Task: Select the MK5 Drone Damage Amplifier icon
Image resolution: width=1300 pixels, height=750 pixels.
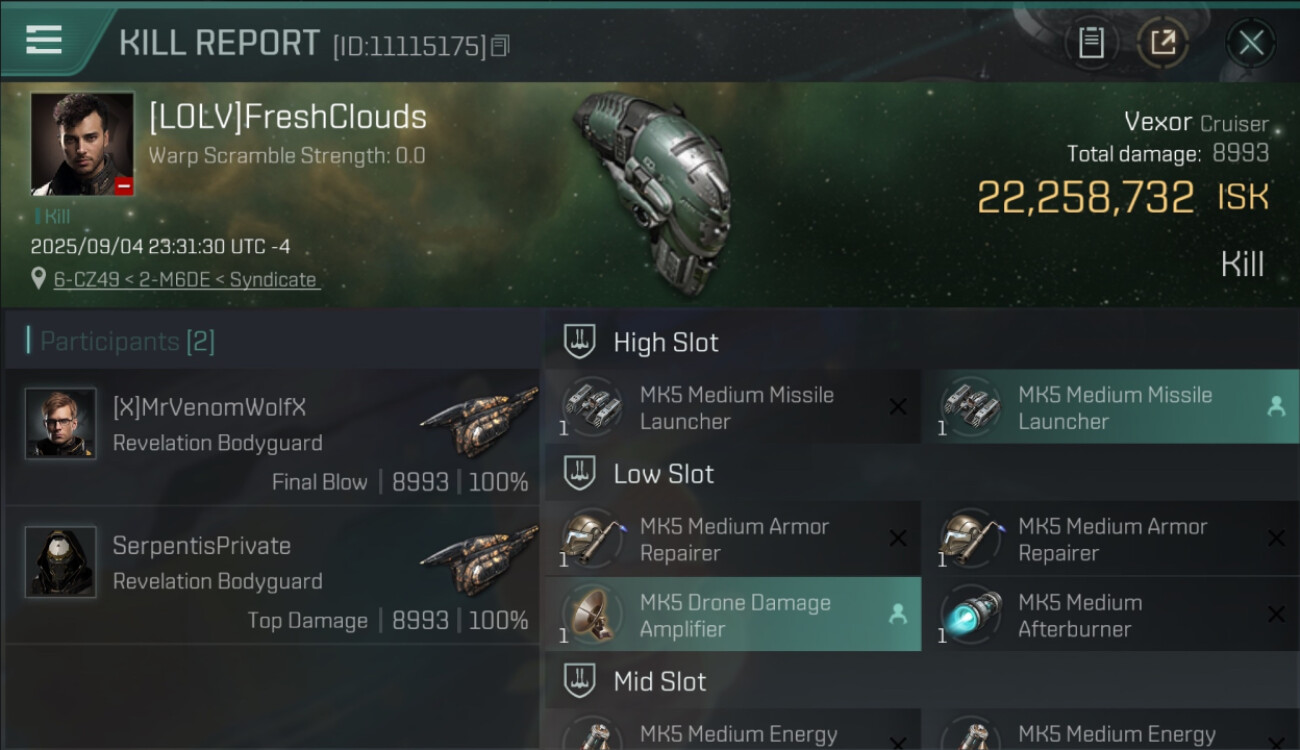Action: coord(591,615)
